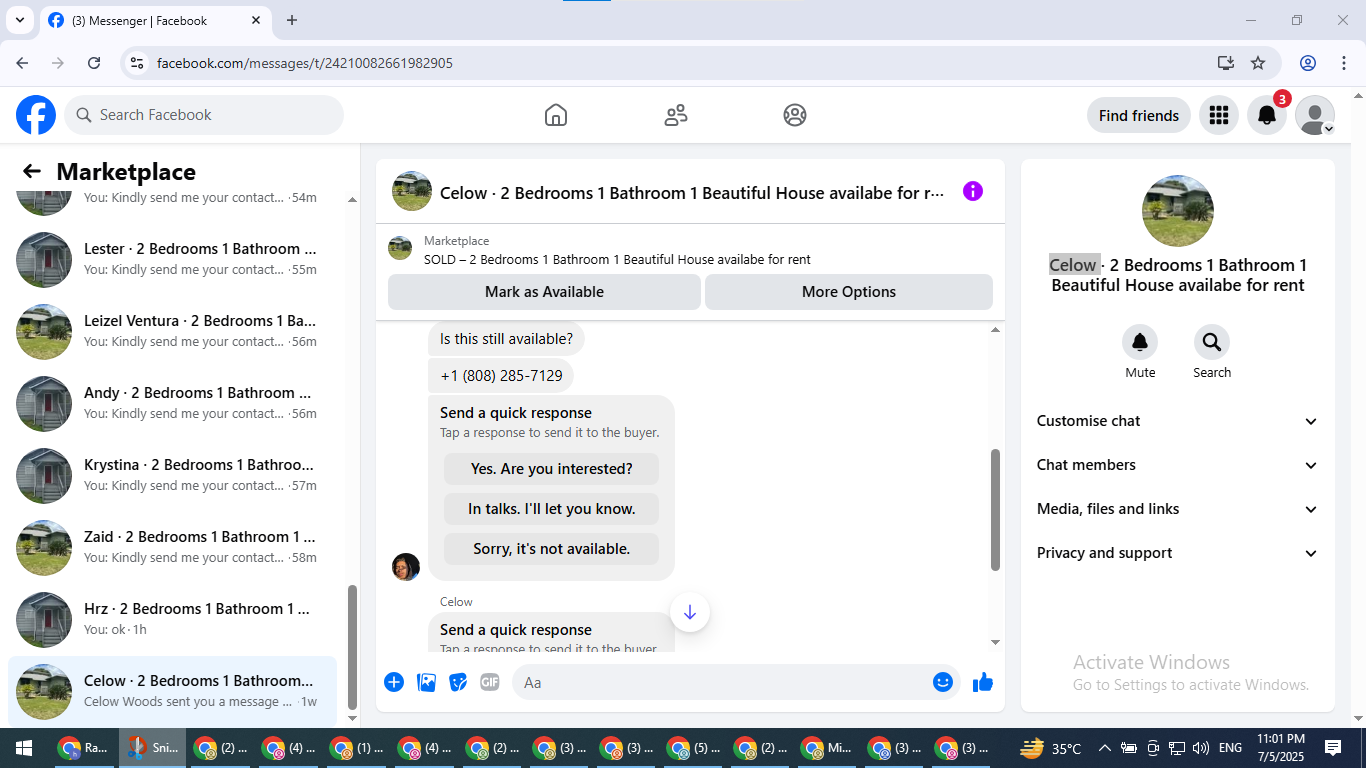Screen dimensions: 1366x768
Task: Bookmark this page with star icon
Action: 1258,63
